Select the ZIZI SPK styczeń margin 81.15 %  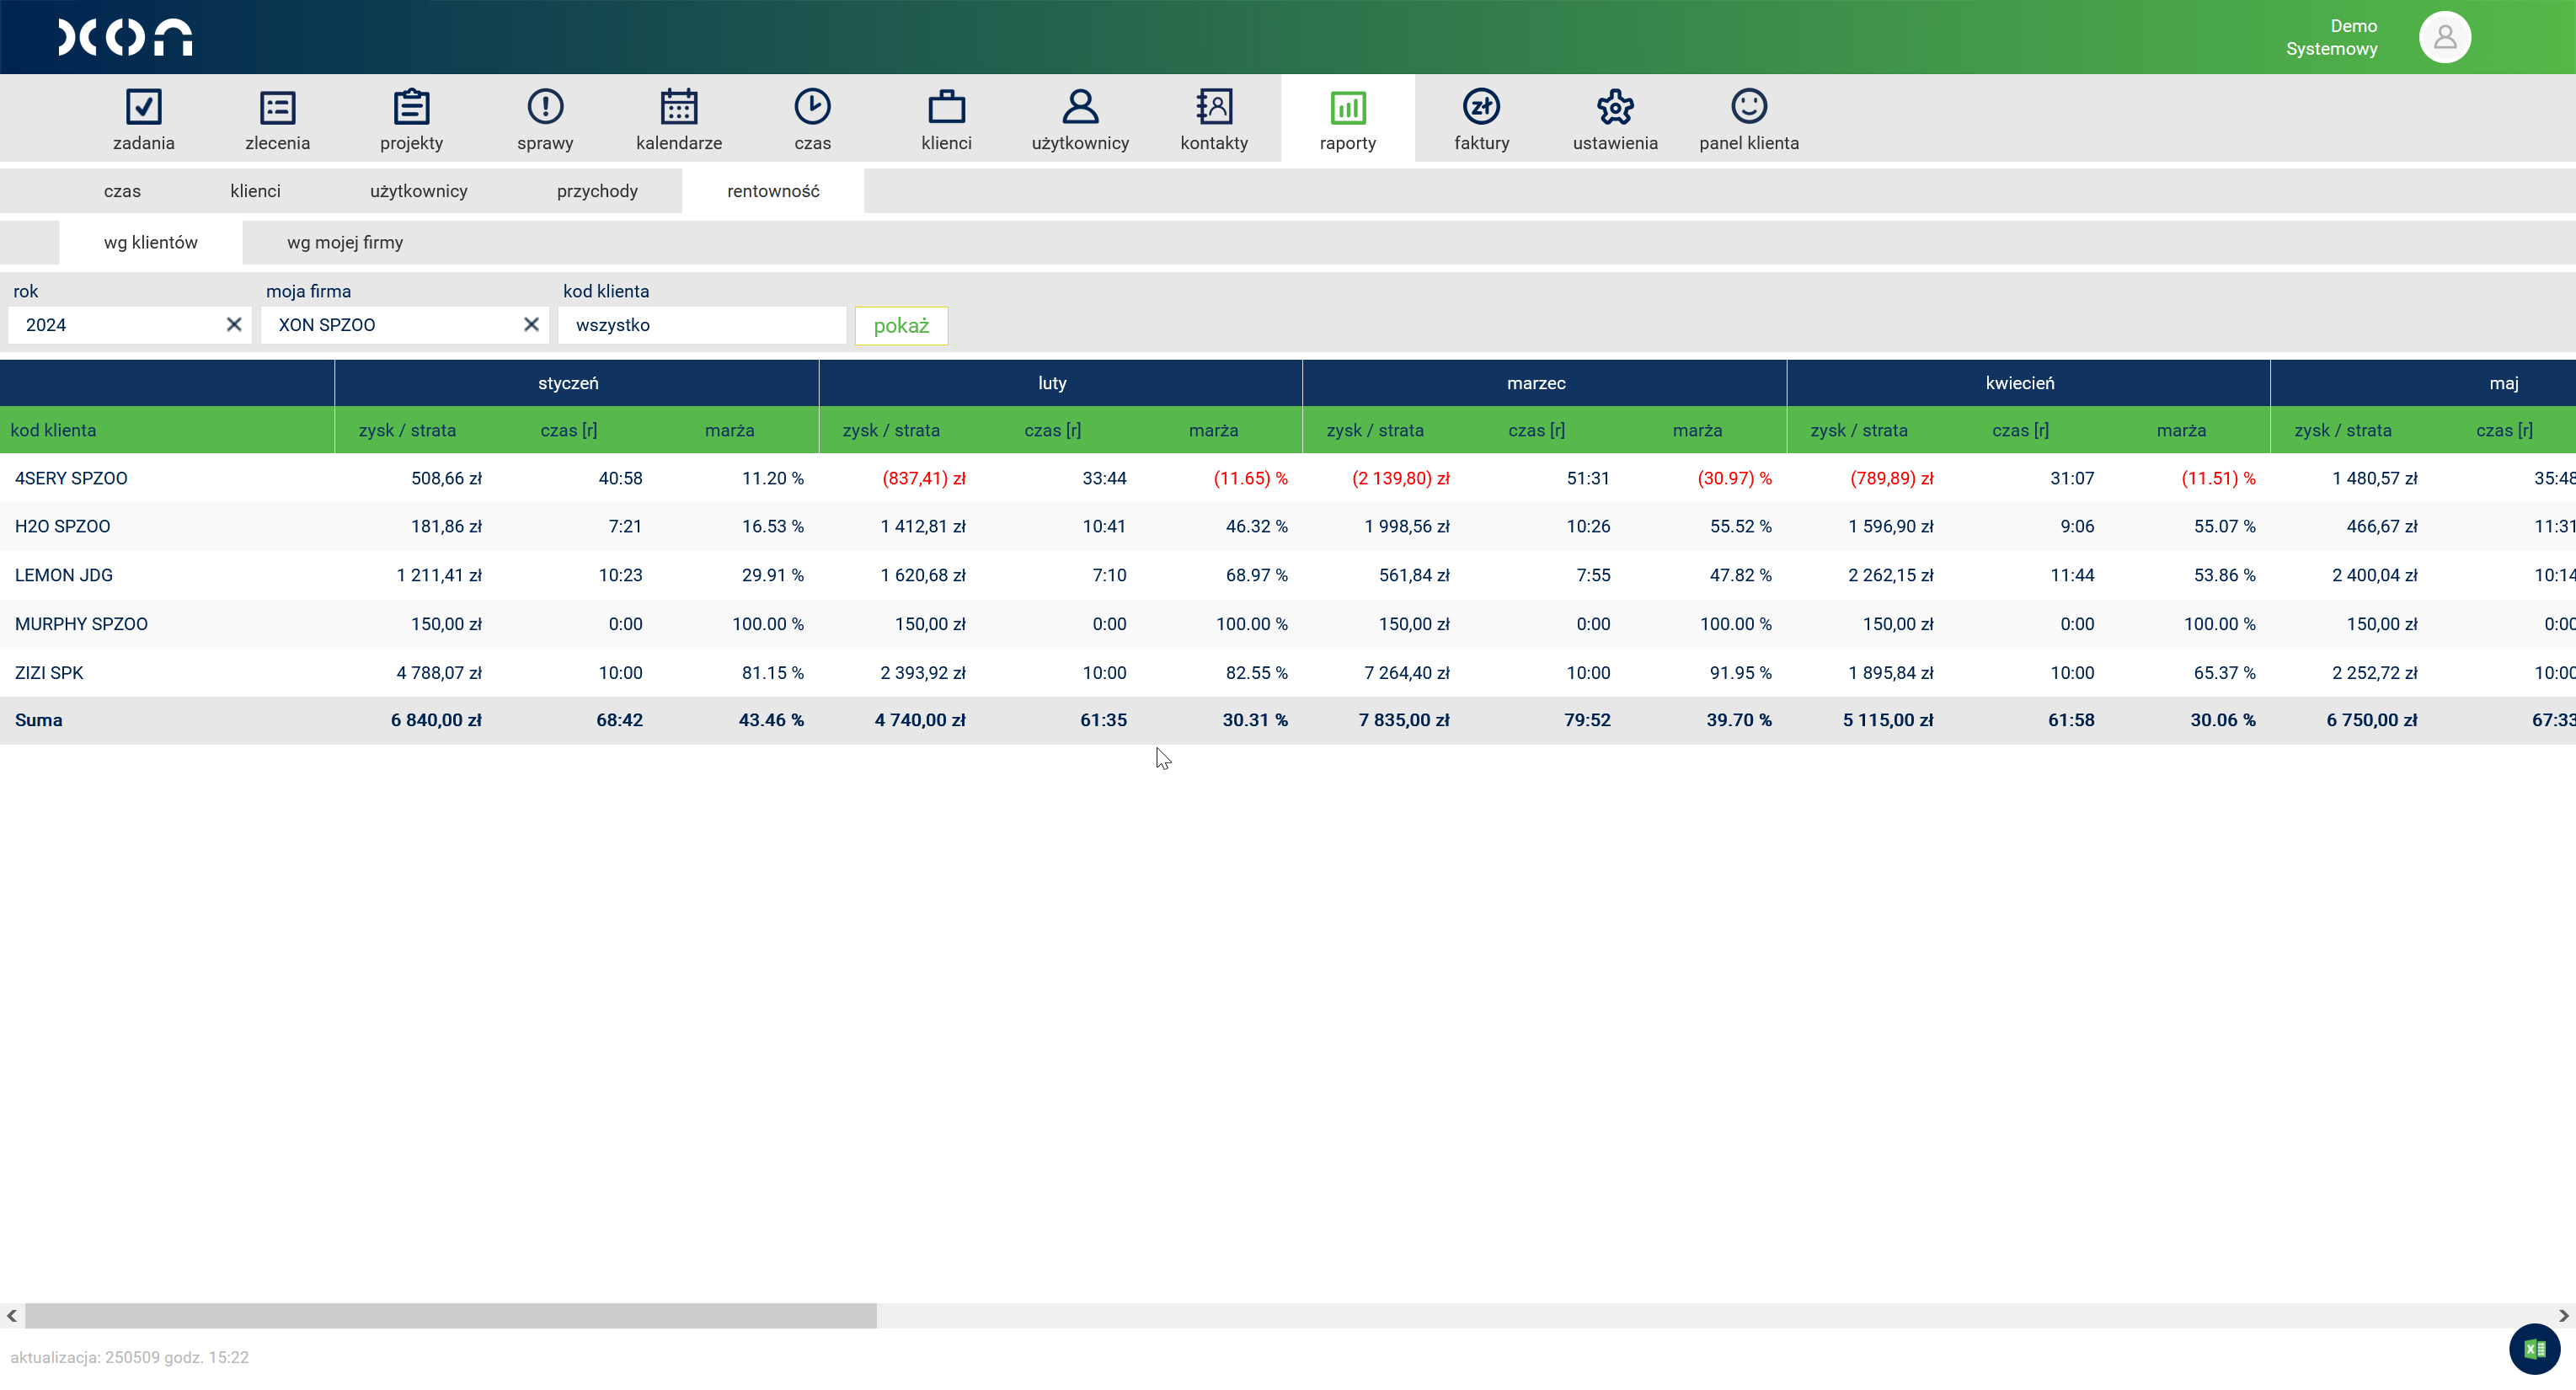click(x=772, y=673)
